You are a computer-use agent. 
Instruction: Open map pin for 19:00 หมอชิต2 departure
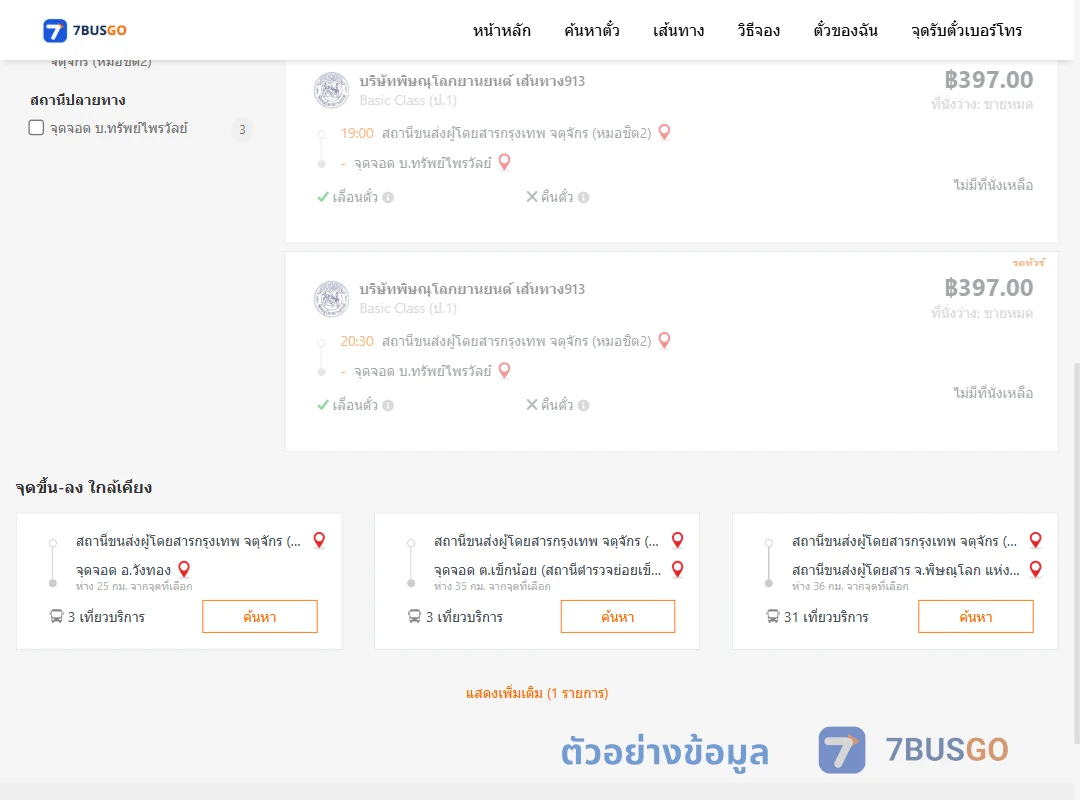click(664, 132)
